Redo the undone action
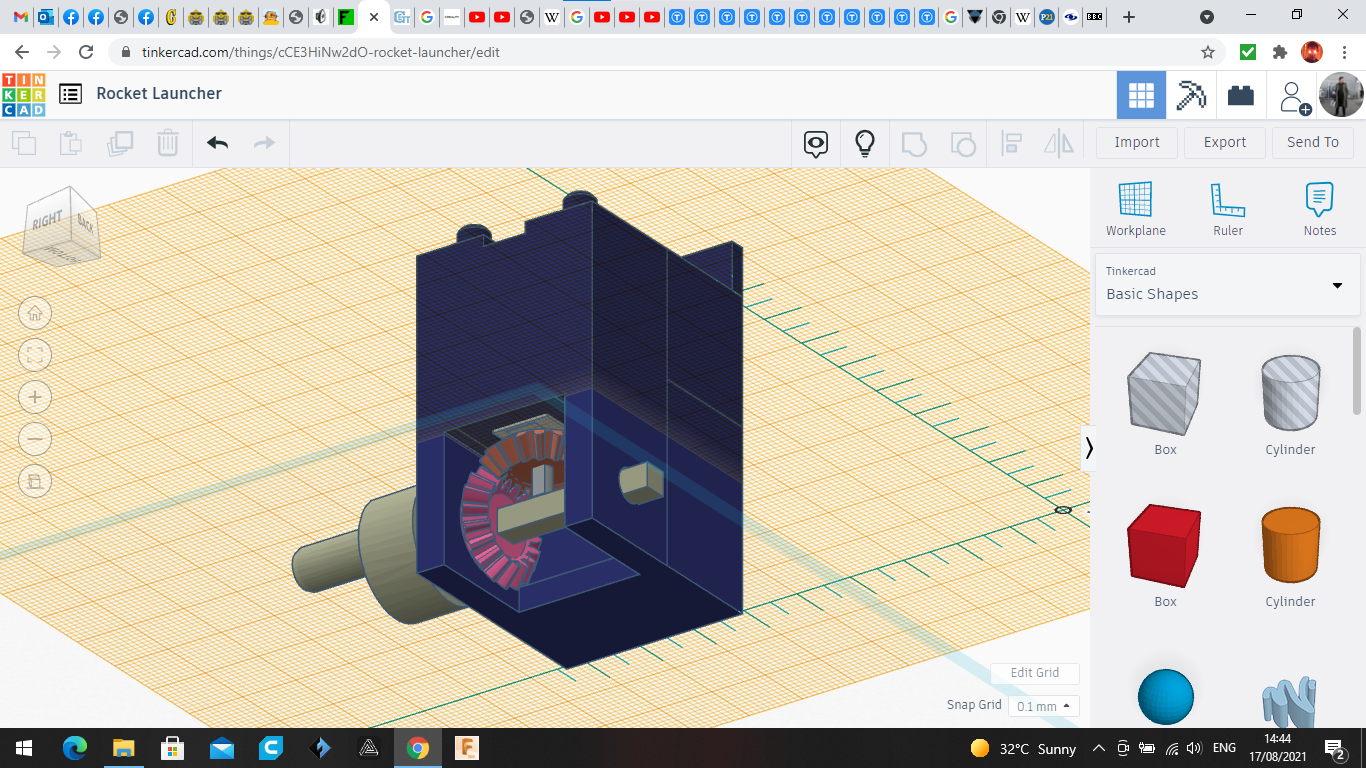Viewport: 1366px width, 768px height. click(264, 143)
